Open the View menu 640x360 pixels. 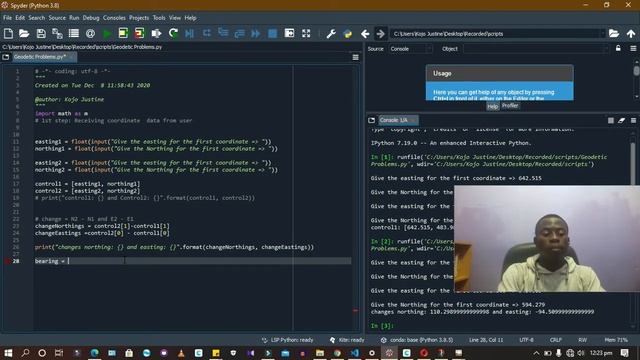pyautogui.click(x=175, y=18)
